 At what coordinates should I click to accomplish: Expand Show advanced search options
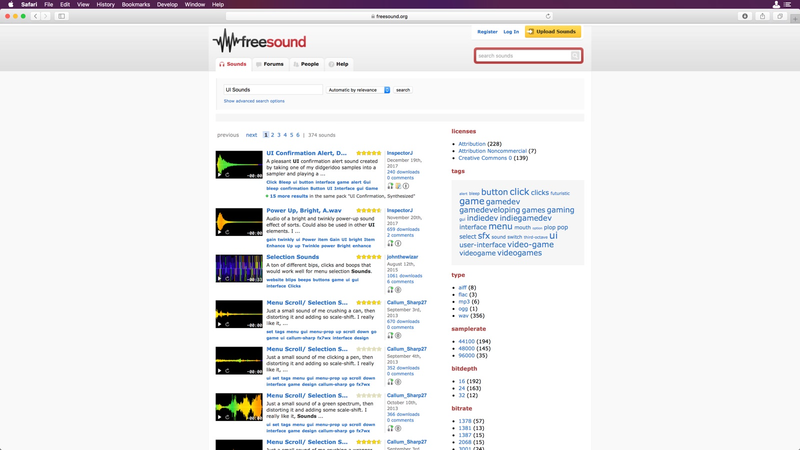(x=254, y=101)
